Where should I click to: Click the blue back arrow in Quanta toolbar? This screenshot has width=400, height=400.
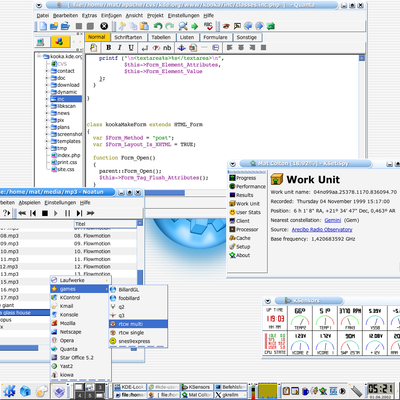point(248,26)
